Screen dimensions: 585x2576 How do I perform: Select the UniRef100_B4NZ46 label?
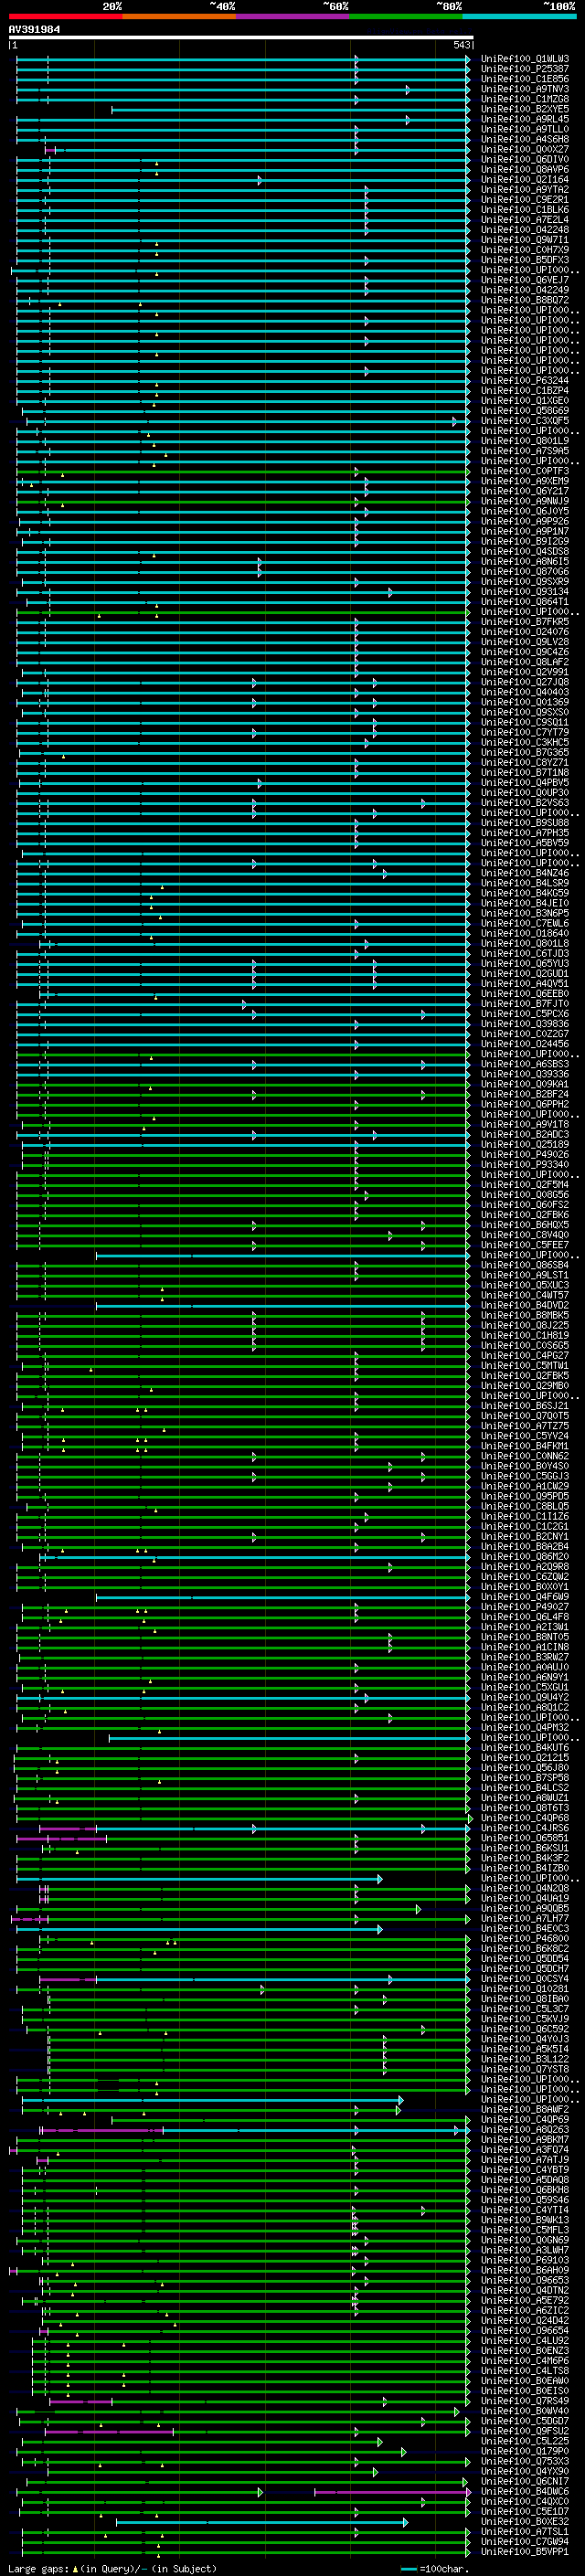point(524,873)
